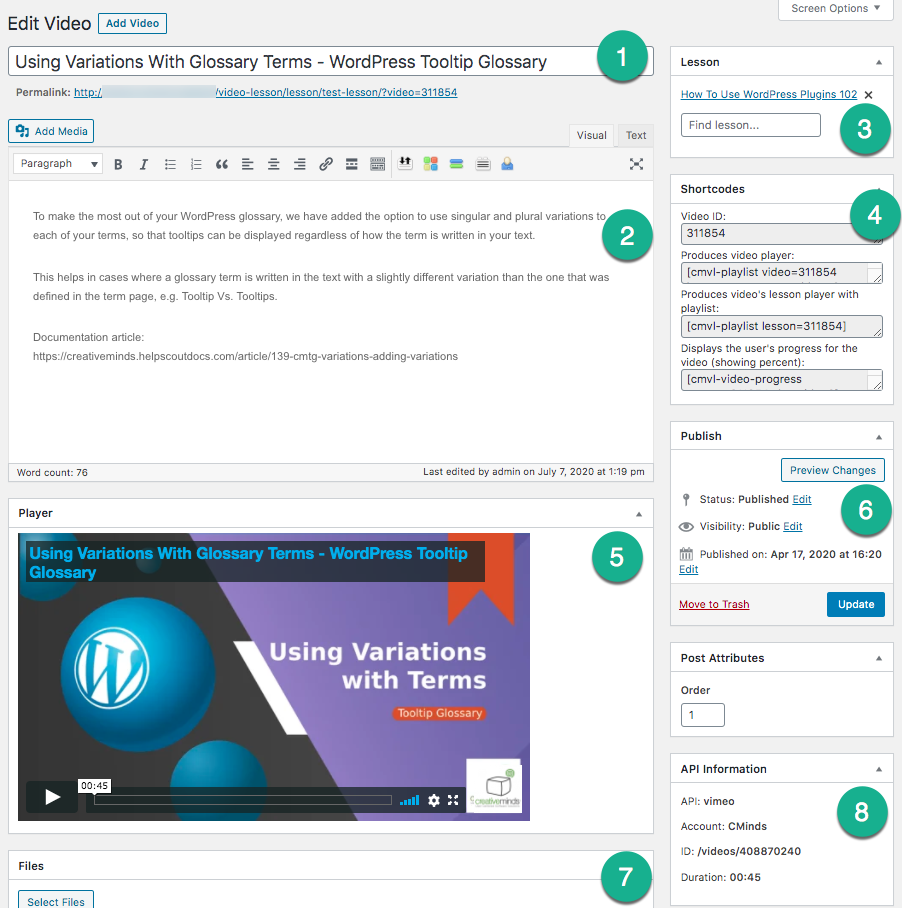The height and width of the screenshot is (908, 902).
Task: Click Preview Changes button
Action: pyautogui.click(x=833, y=470)
